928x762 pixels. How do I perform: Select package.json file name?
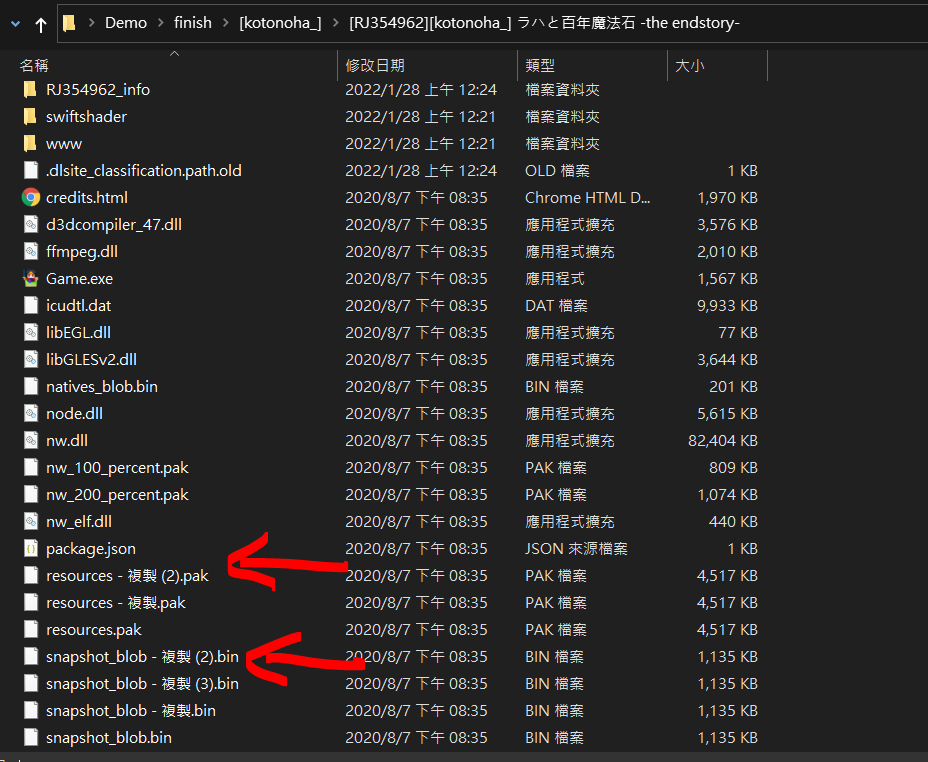(91, 549)
